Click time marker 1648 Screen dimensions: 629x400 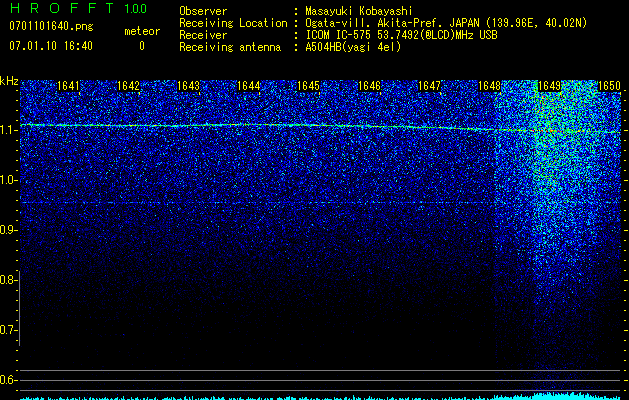tap(489, 86)
